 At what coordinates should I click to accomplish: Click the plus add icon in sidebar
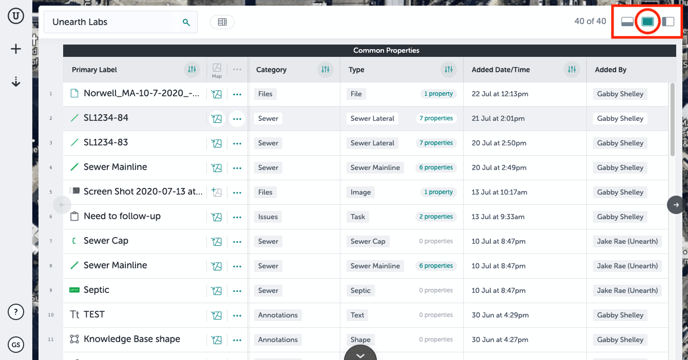coord(16,49)
